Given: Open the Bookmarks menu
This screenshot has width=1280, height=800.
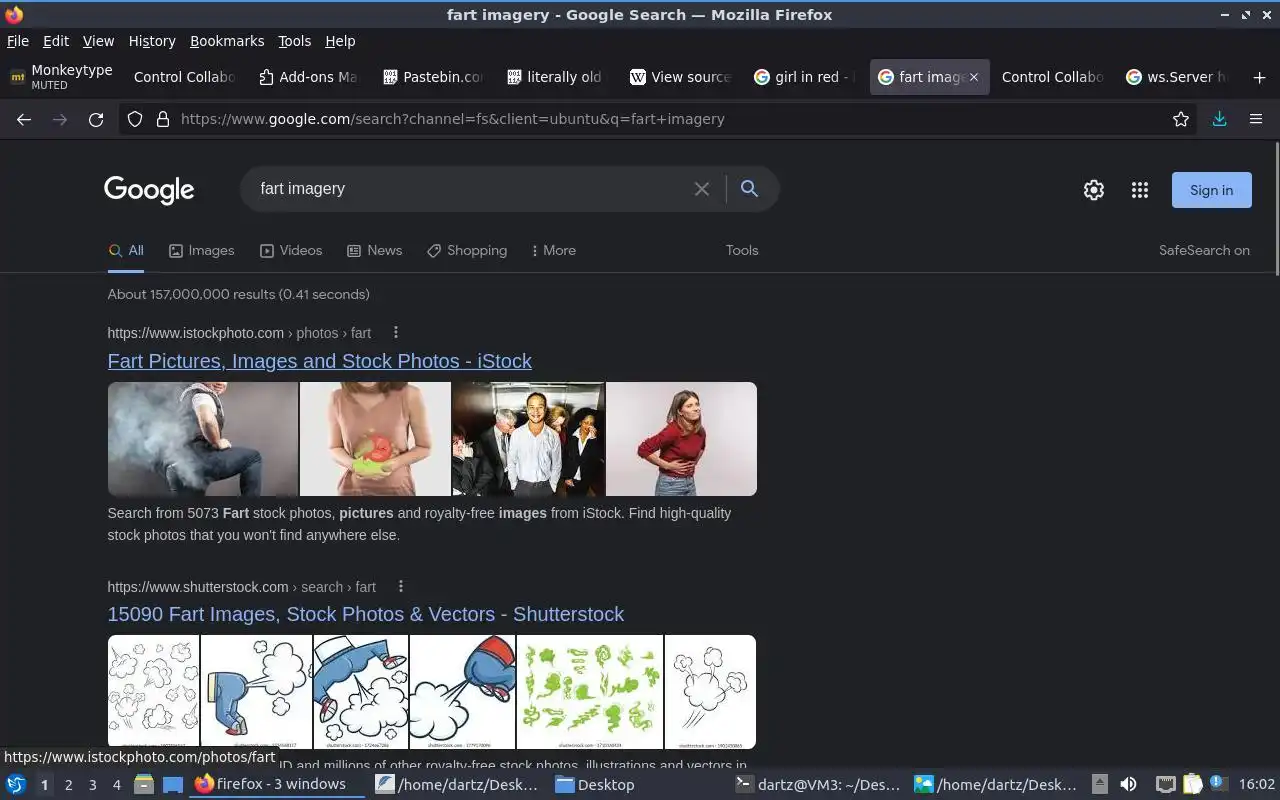Looking at the screenshot, I should pyautogui.click(x=227, y=41).
